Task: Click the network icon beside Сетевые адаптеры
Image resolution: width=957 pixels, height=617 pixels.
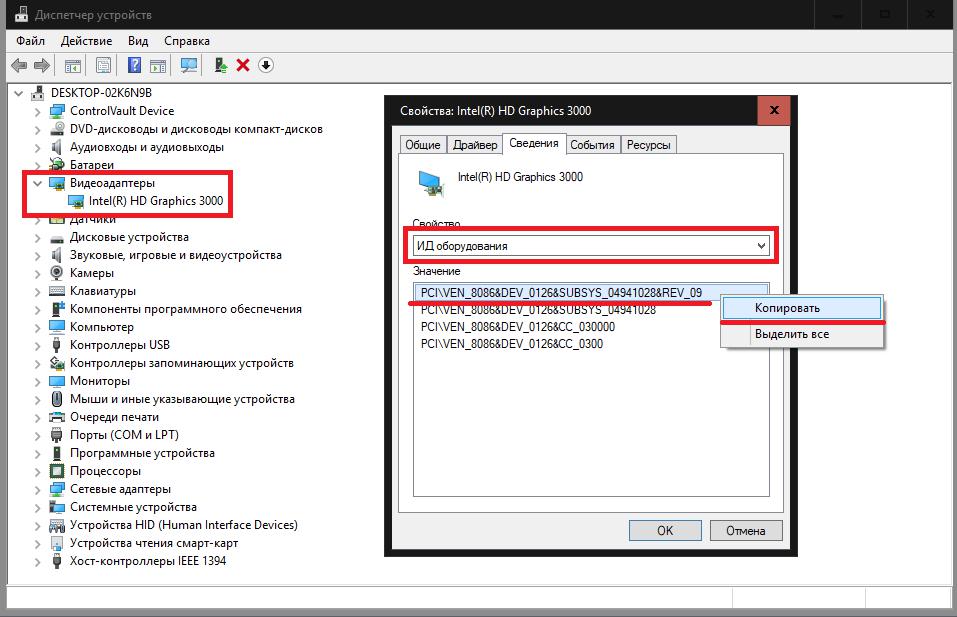Action: (57, 489)
